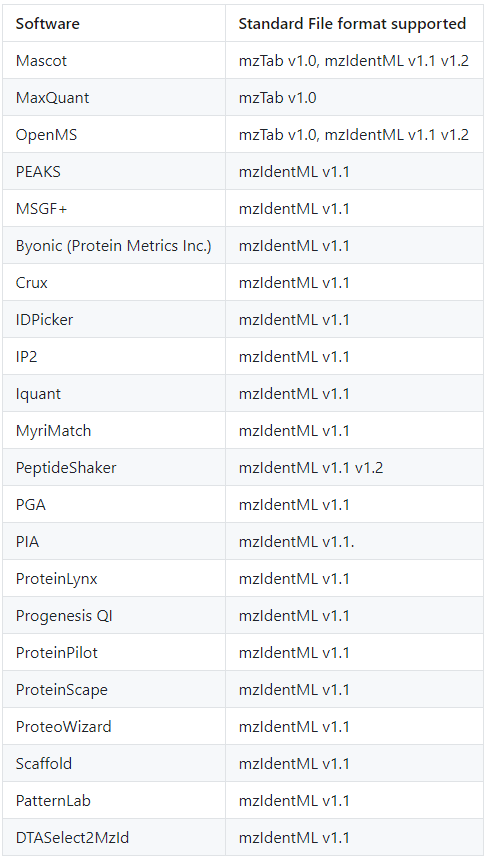
Task: Select the PIA software cell
Action: pyautogui.click(x=114, y=542)
